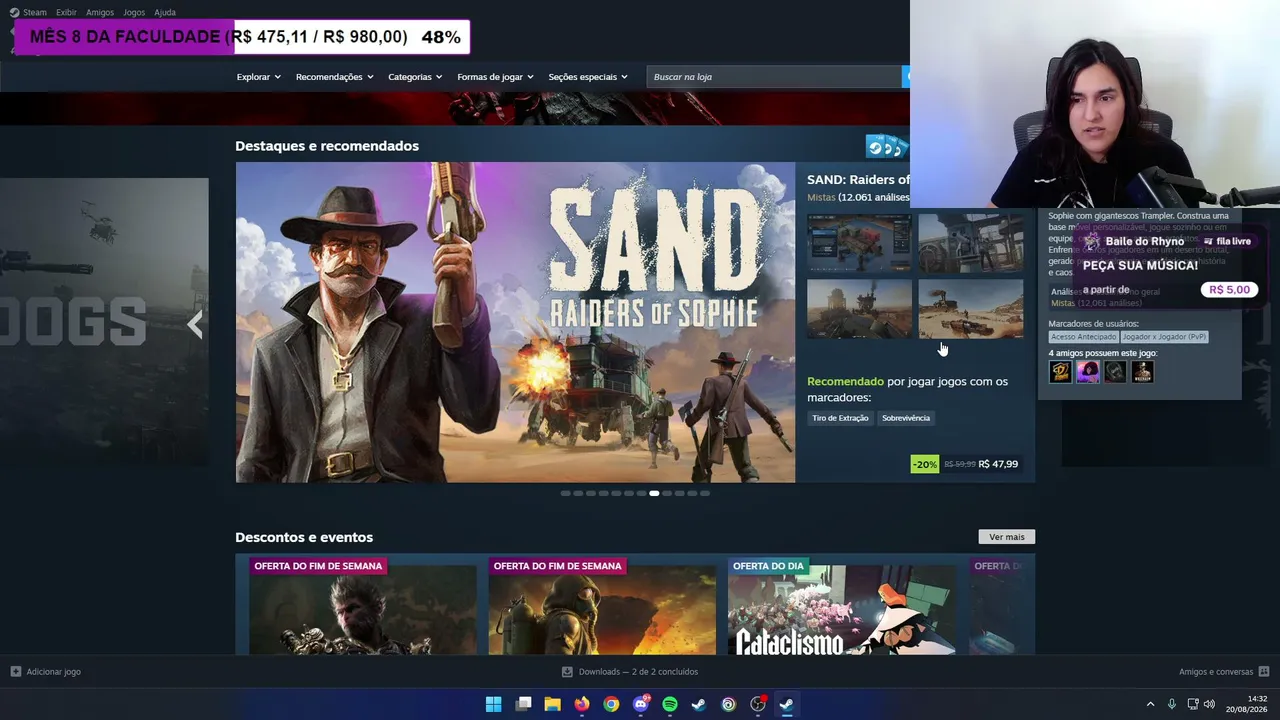Click the active Steam taskbar icon
This screenshot has width=1280, height=720.
coord(787,704)
